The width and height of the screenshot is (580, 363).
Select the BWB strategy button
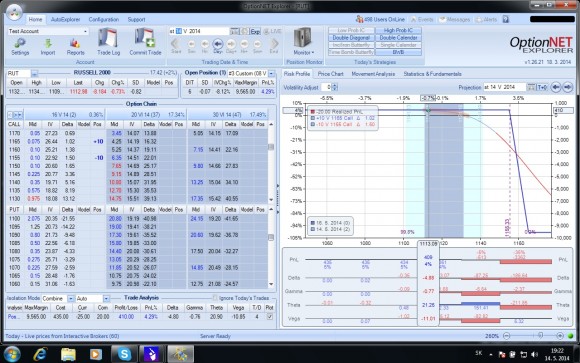tap(398, 53)
